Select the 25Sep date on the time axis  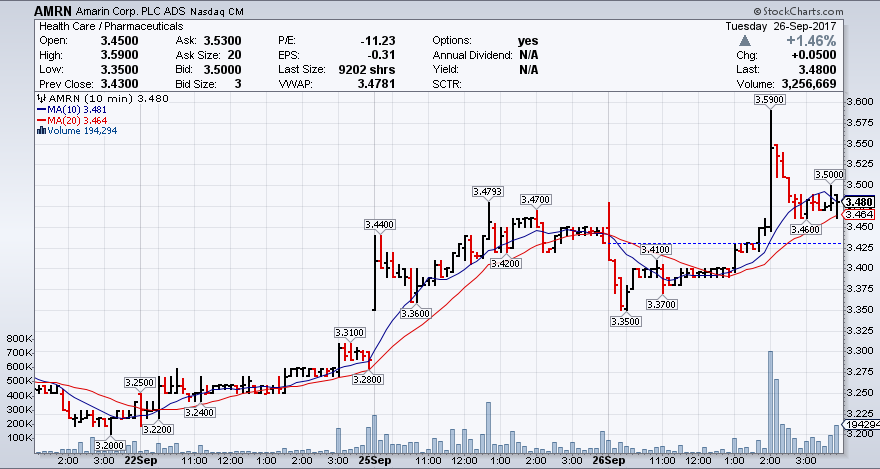(374, 461)
